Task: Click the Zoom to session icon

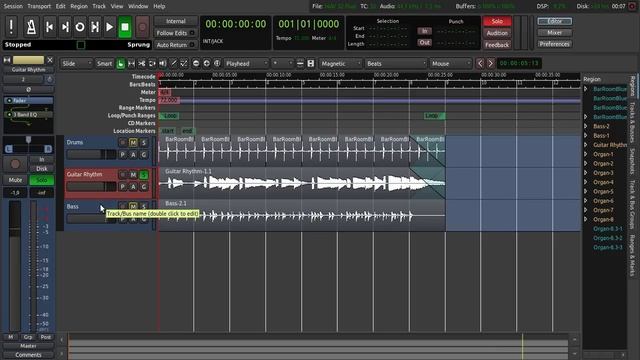Action: point(217,64)
